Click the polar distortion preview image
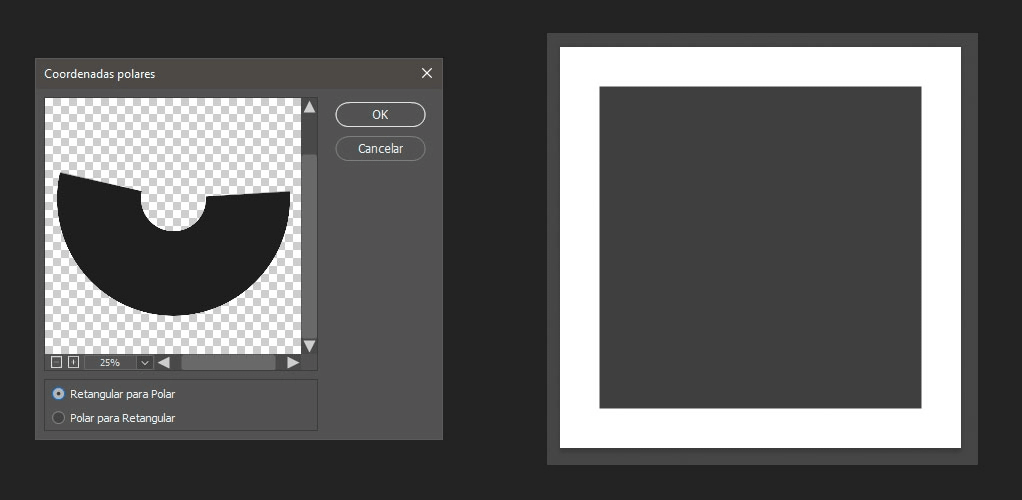Image resolution: width=1022 pixels, height=500 pixels. (x=173, y=226)
